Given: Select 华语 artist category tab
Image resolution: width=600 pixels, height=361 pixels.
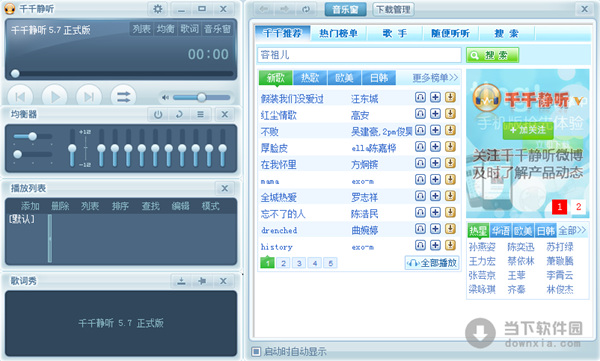Looking at the screenshot, I should tap(501, 231).
